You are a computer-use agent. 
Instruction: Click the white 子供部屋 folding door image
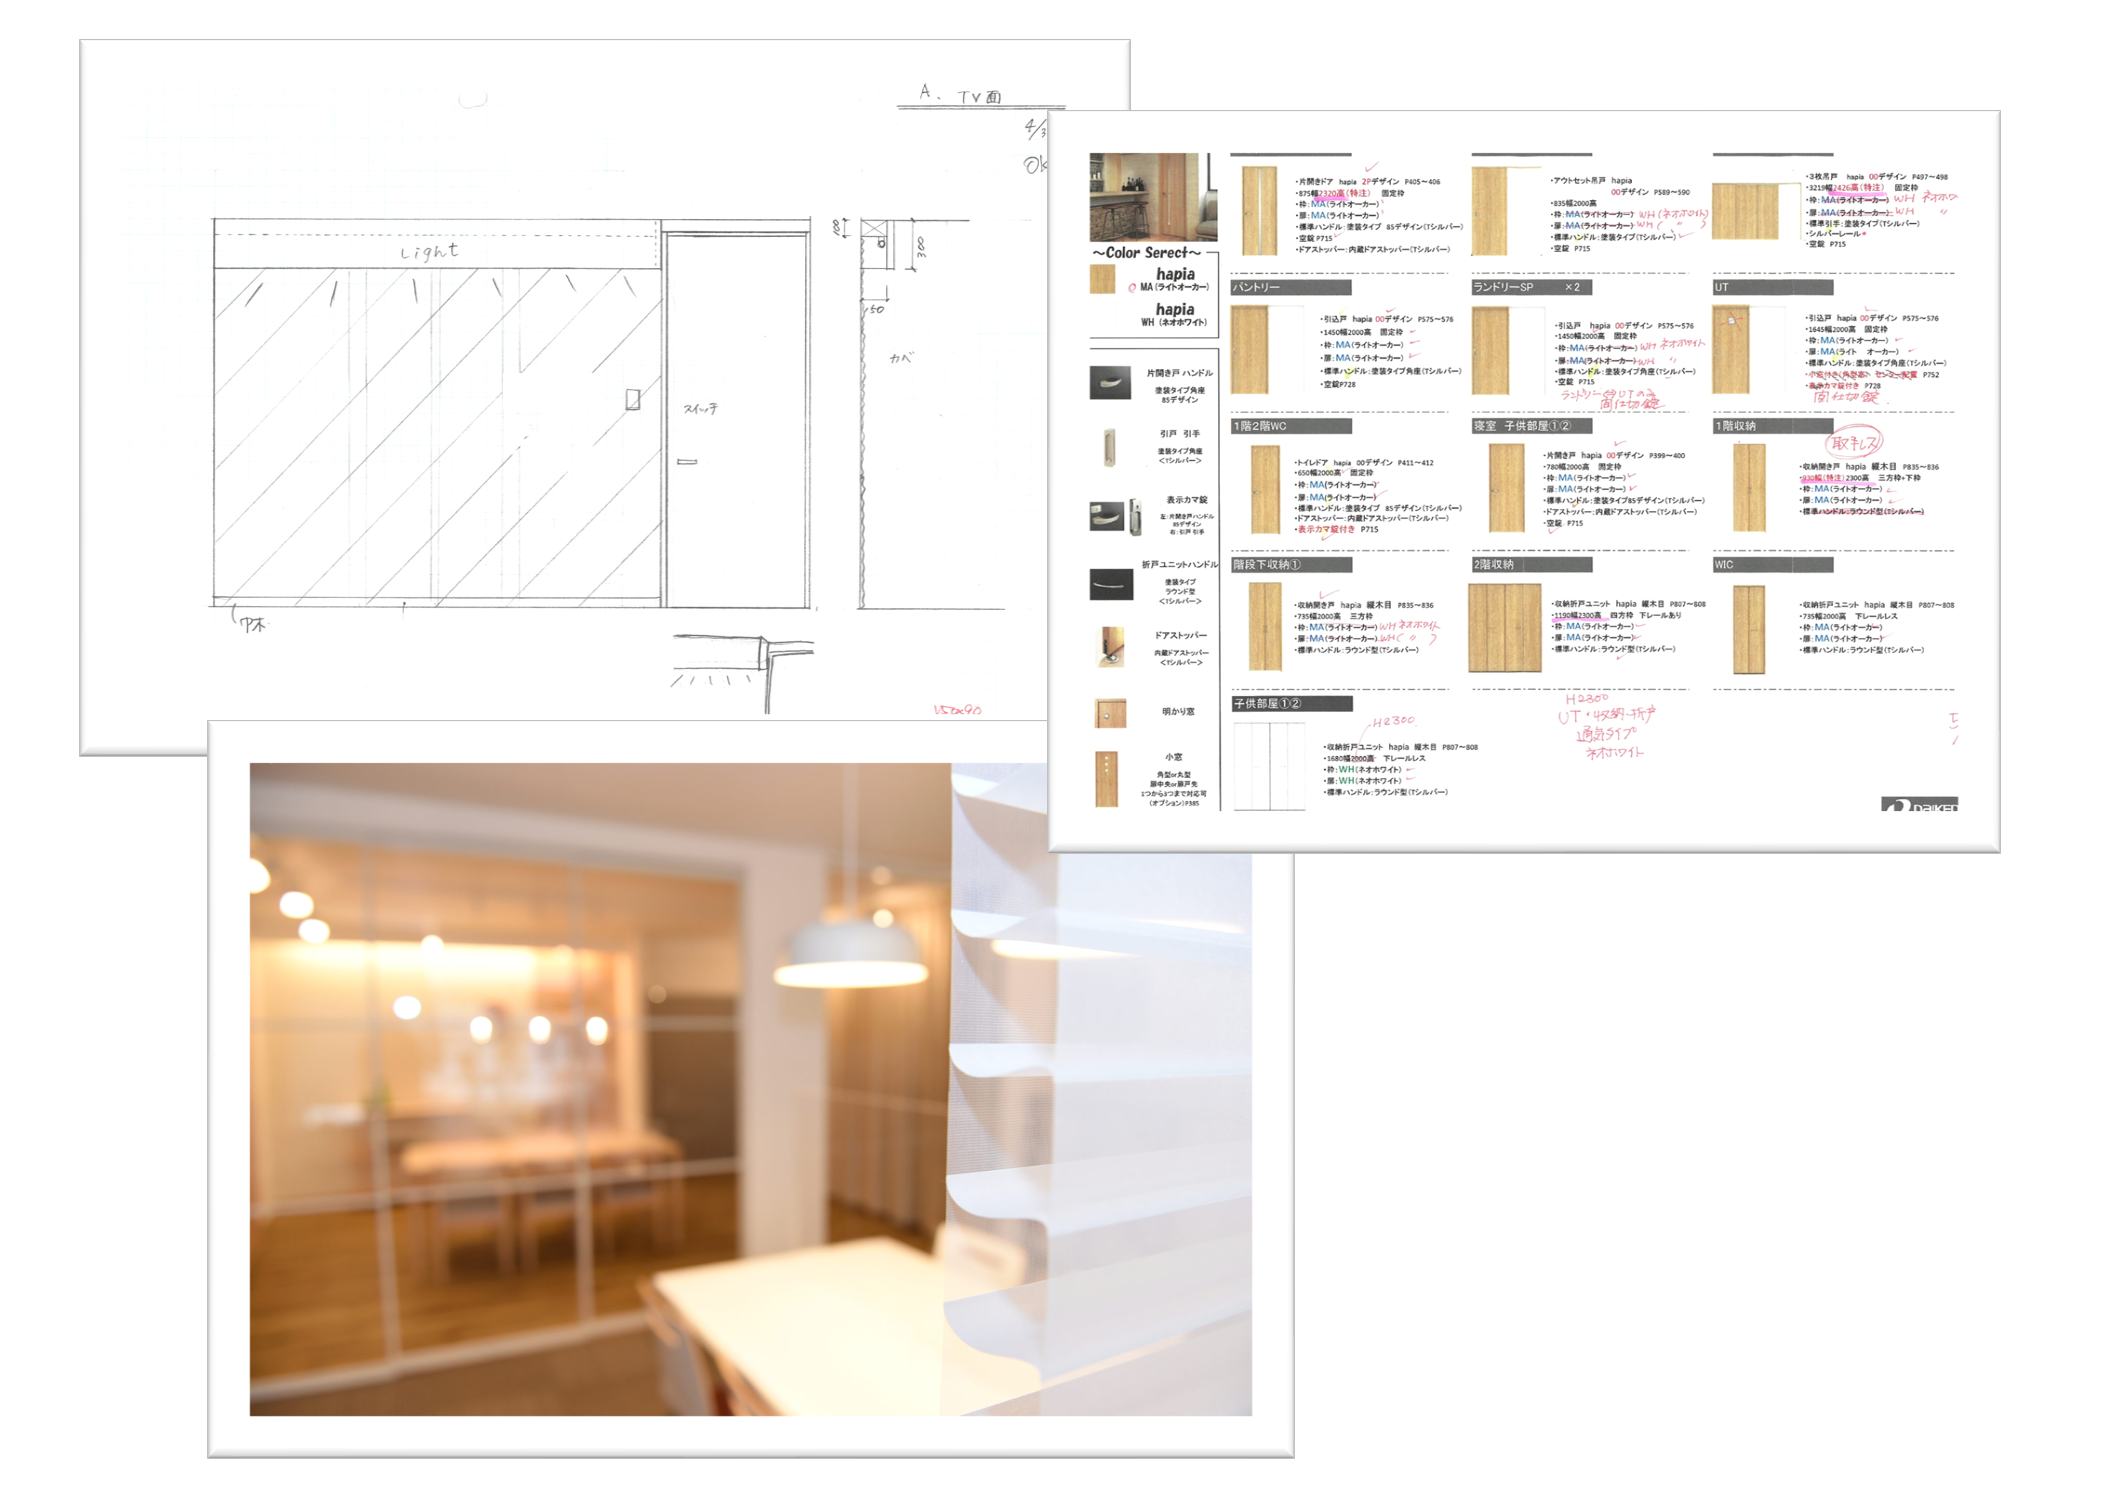(1269, 766)
